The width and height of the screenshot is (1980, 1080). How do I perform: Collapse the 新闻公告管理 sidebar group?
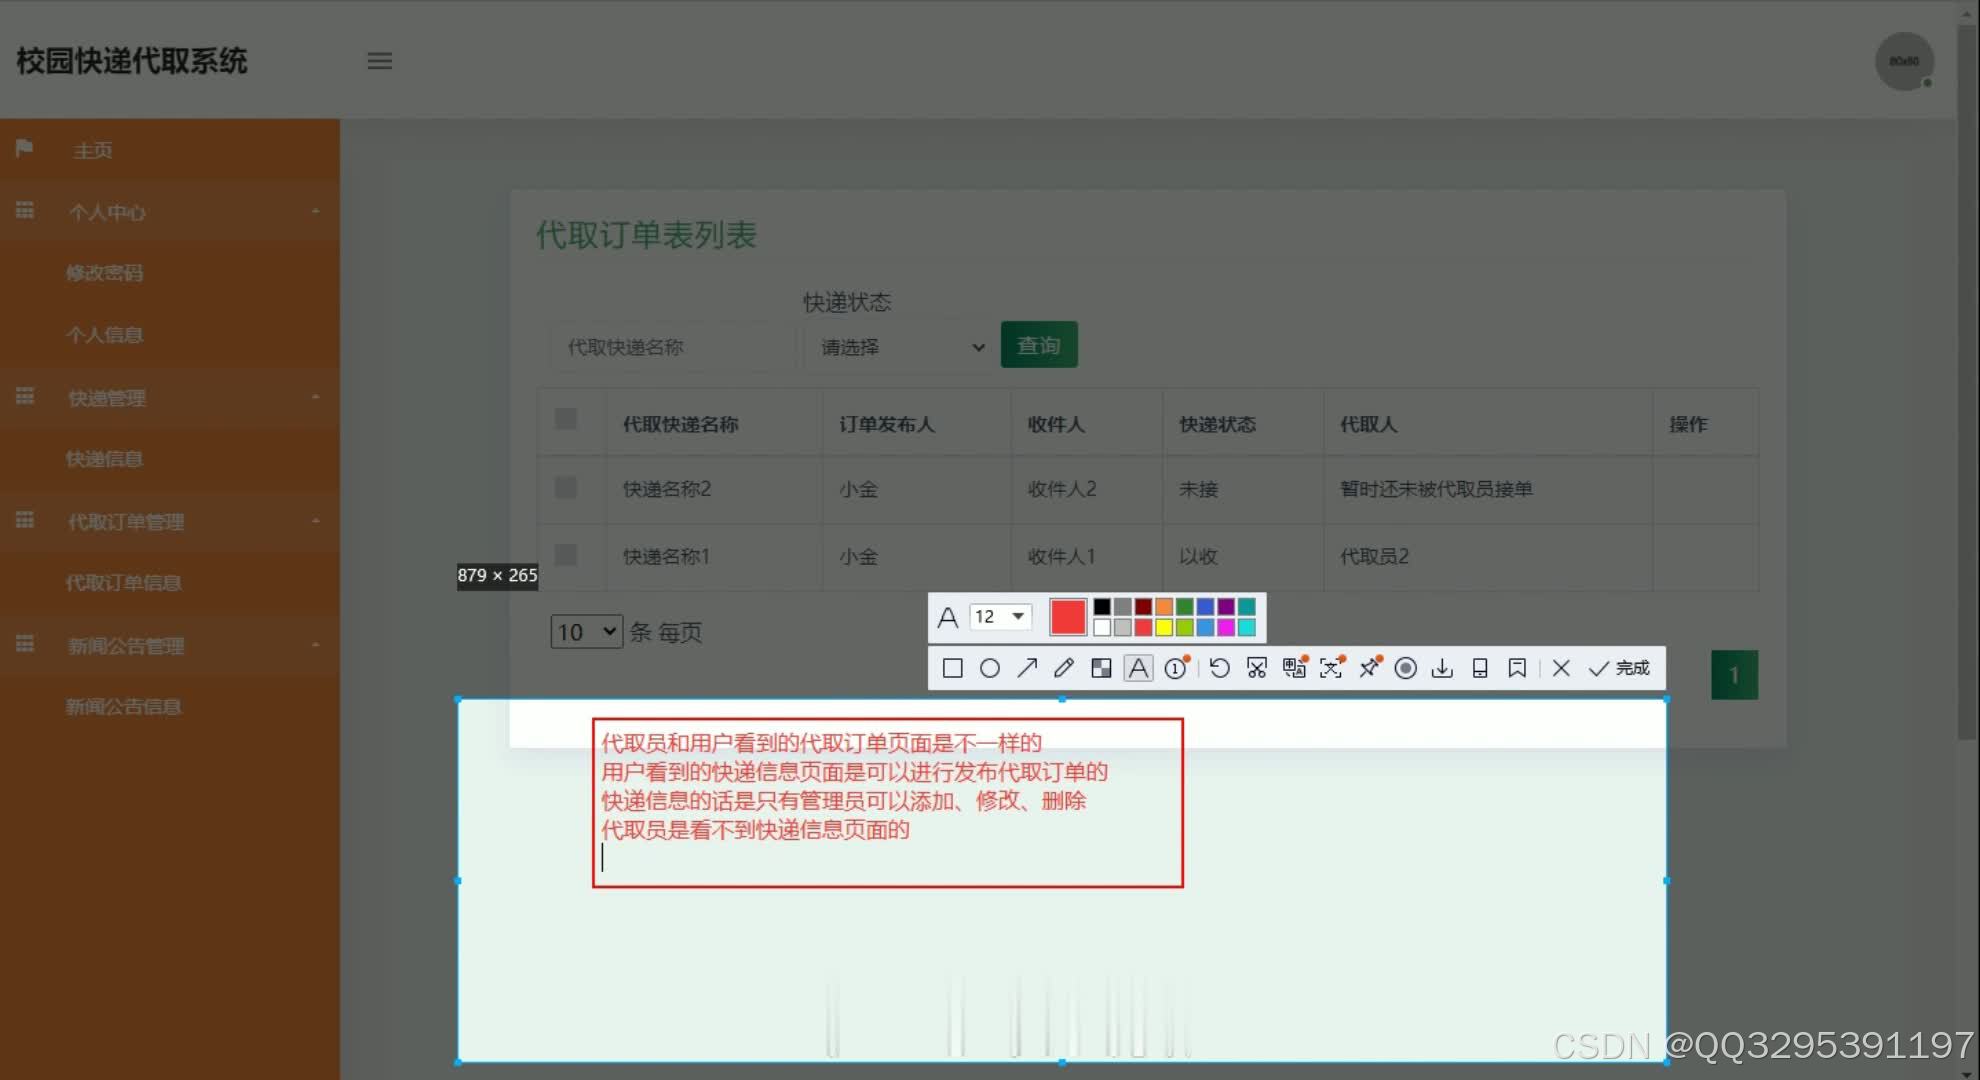coord(170,646)
